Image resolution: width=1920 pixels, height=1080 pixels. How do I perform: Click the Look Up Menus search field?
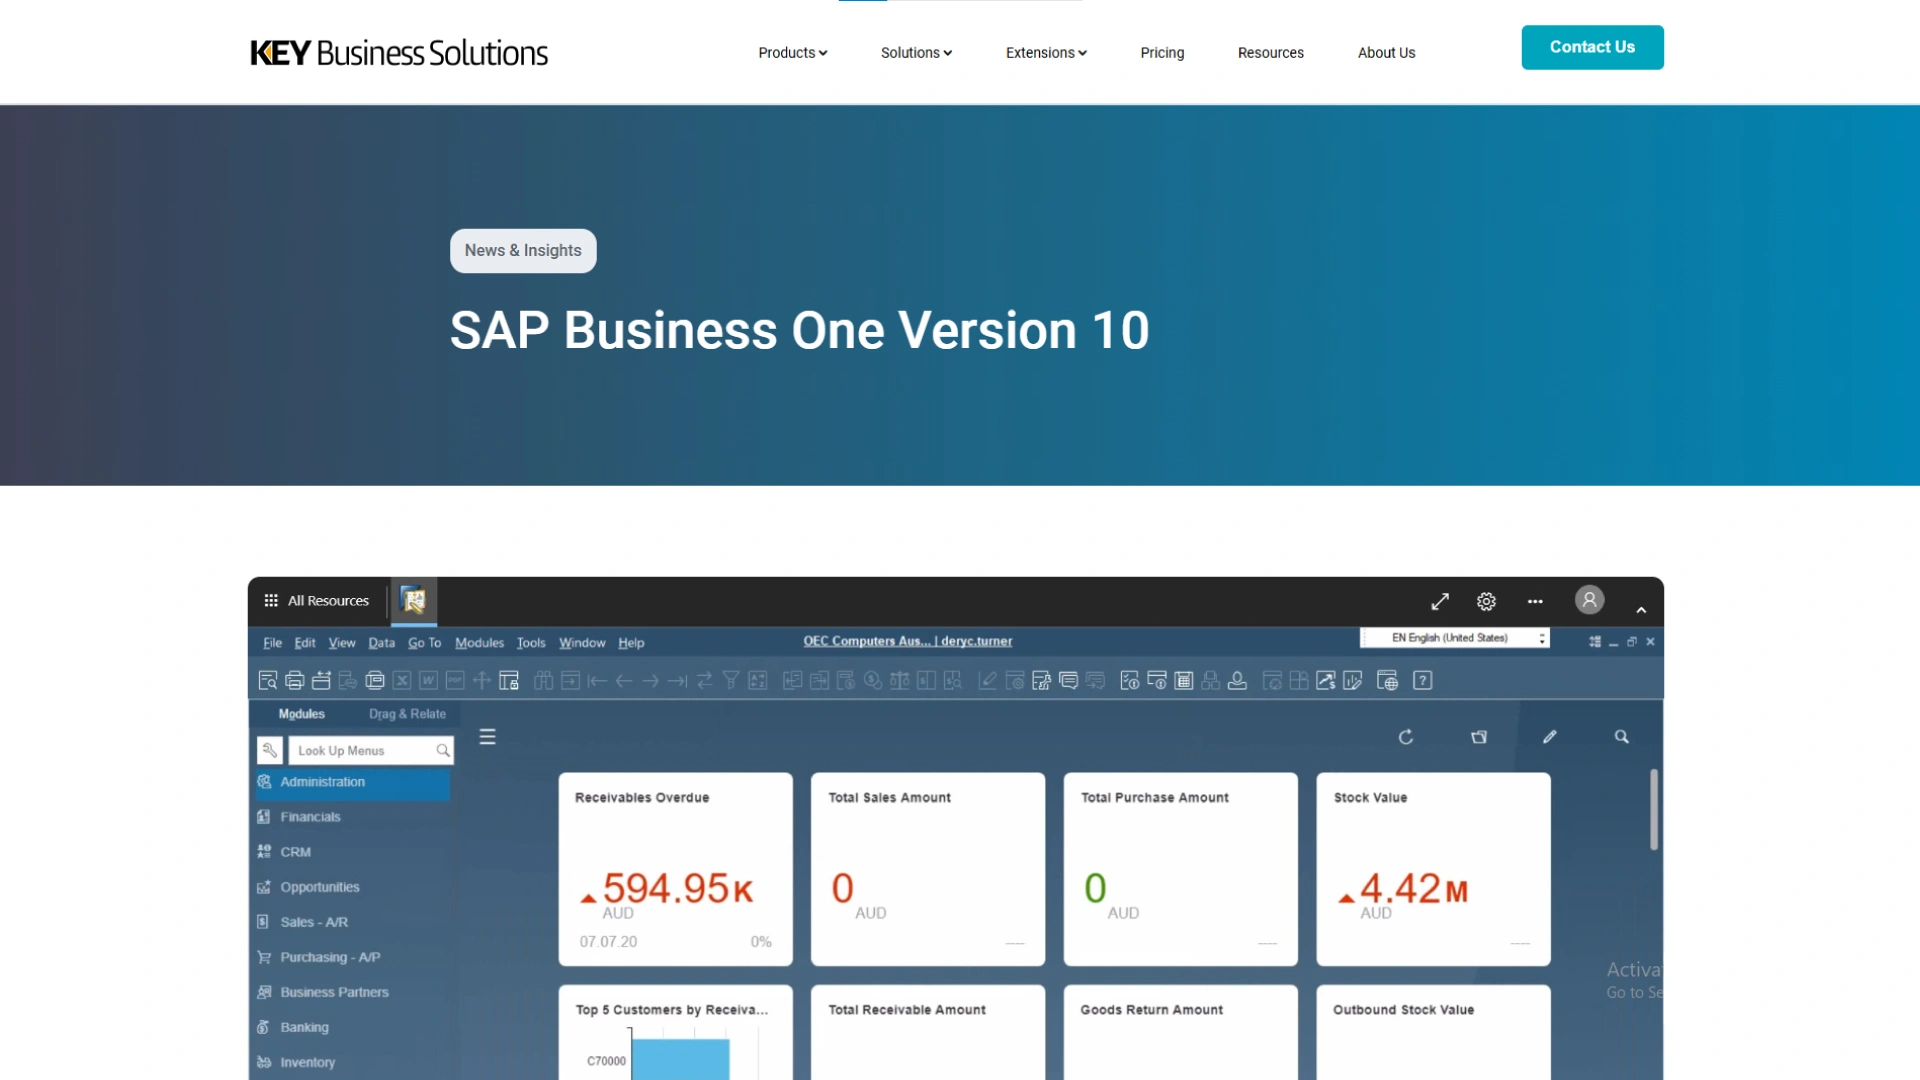pos(371,751)
